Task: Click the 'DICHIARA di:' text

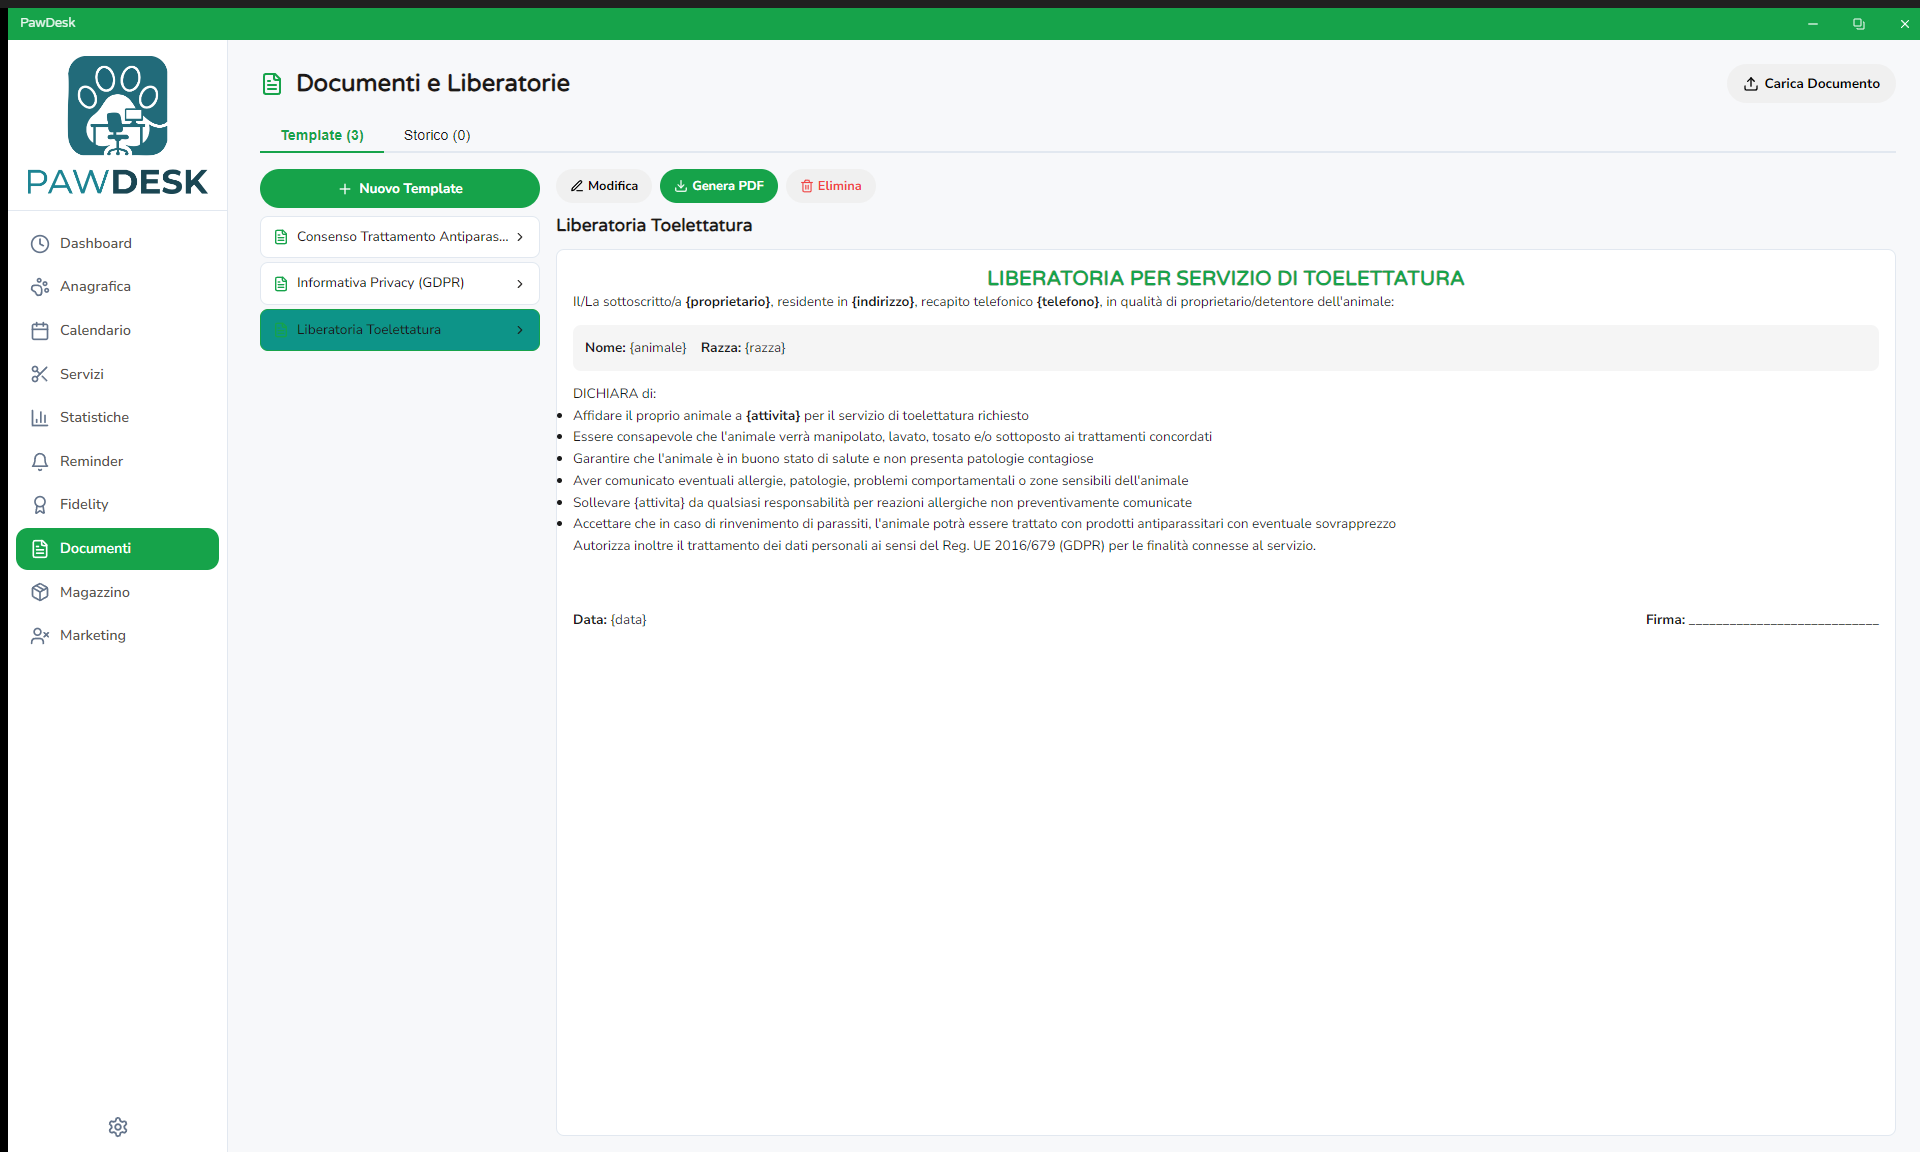Action: [x=615, y=394]
